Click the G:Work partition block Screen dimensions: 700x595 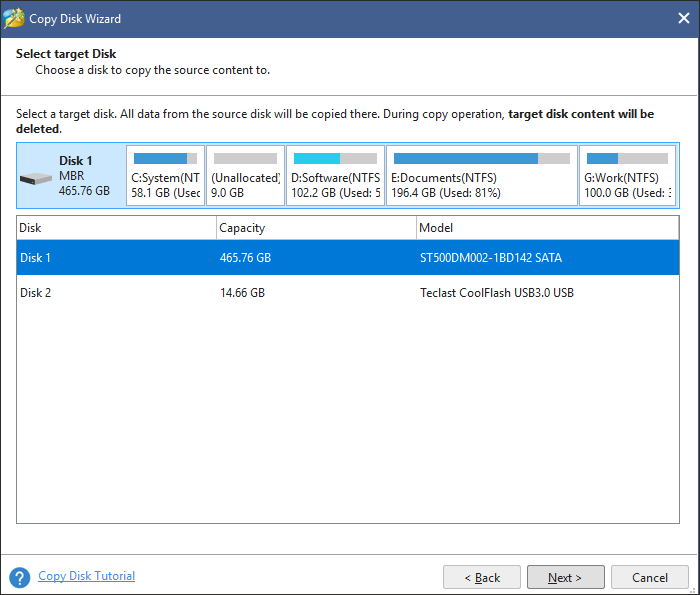[x=628, y=175]
